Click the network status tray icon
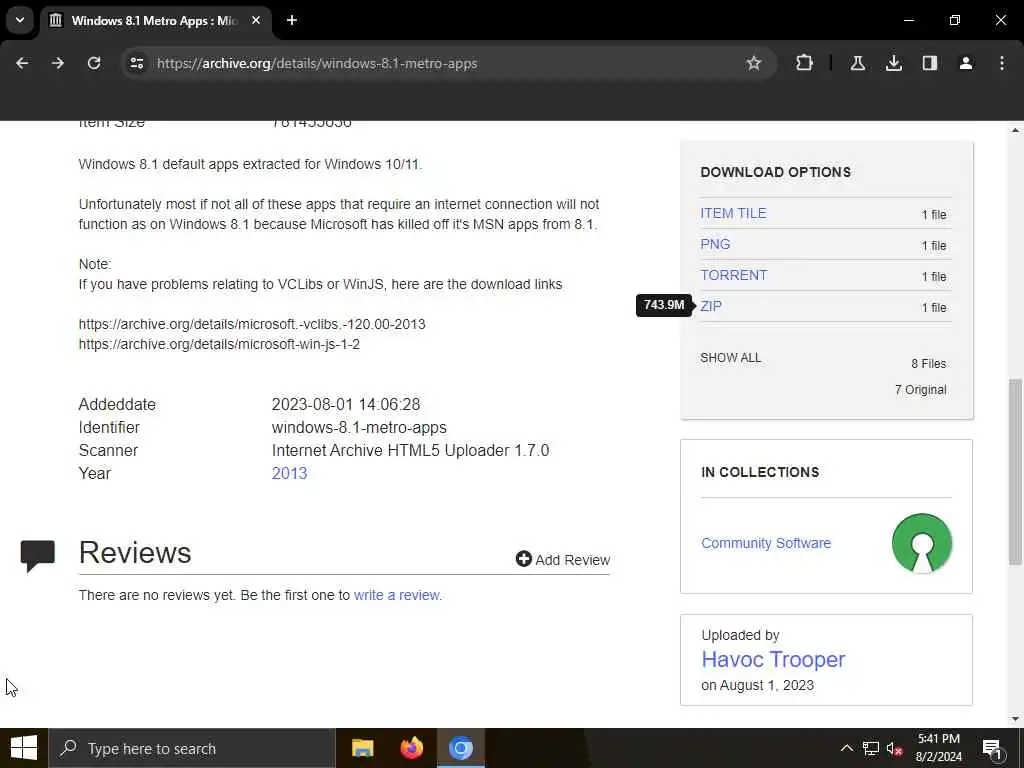The image size is (1024, 768). 871,748
